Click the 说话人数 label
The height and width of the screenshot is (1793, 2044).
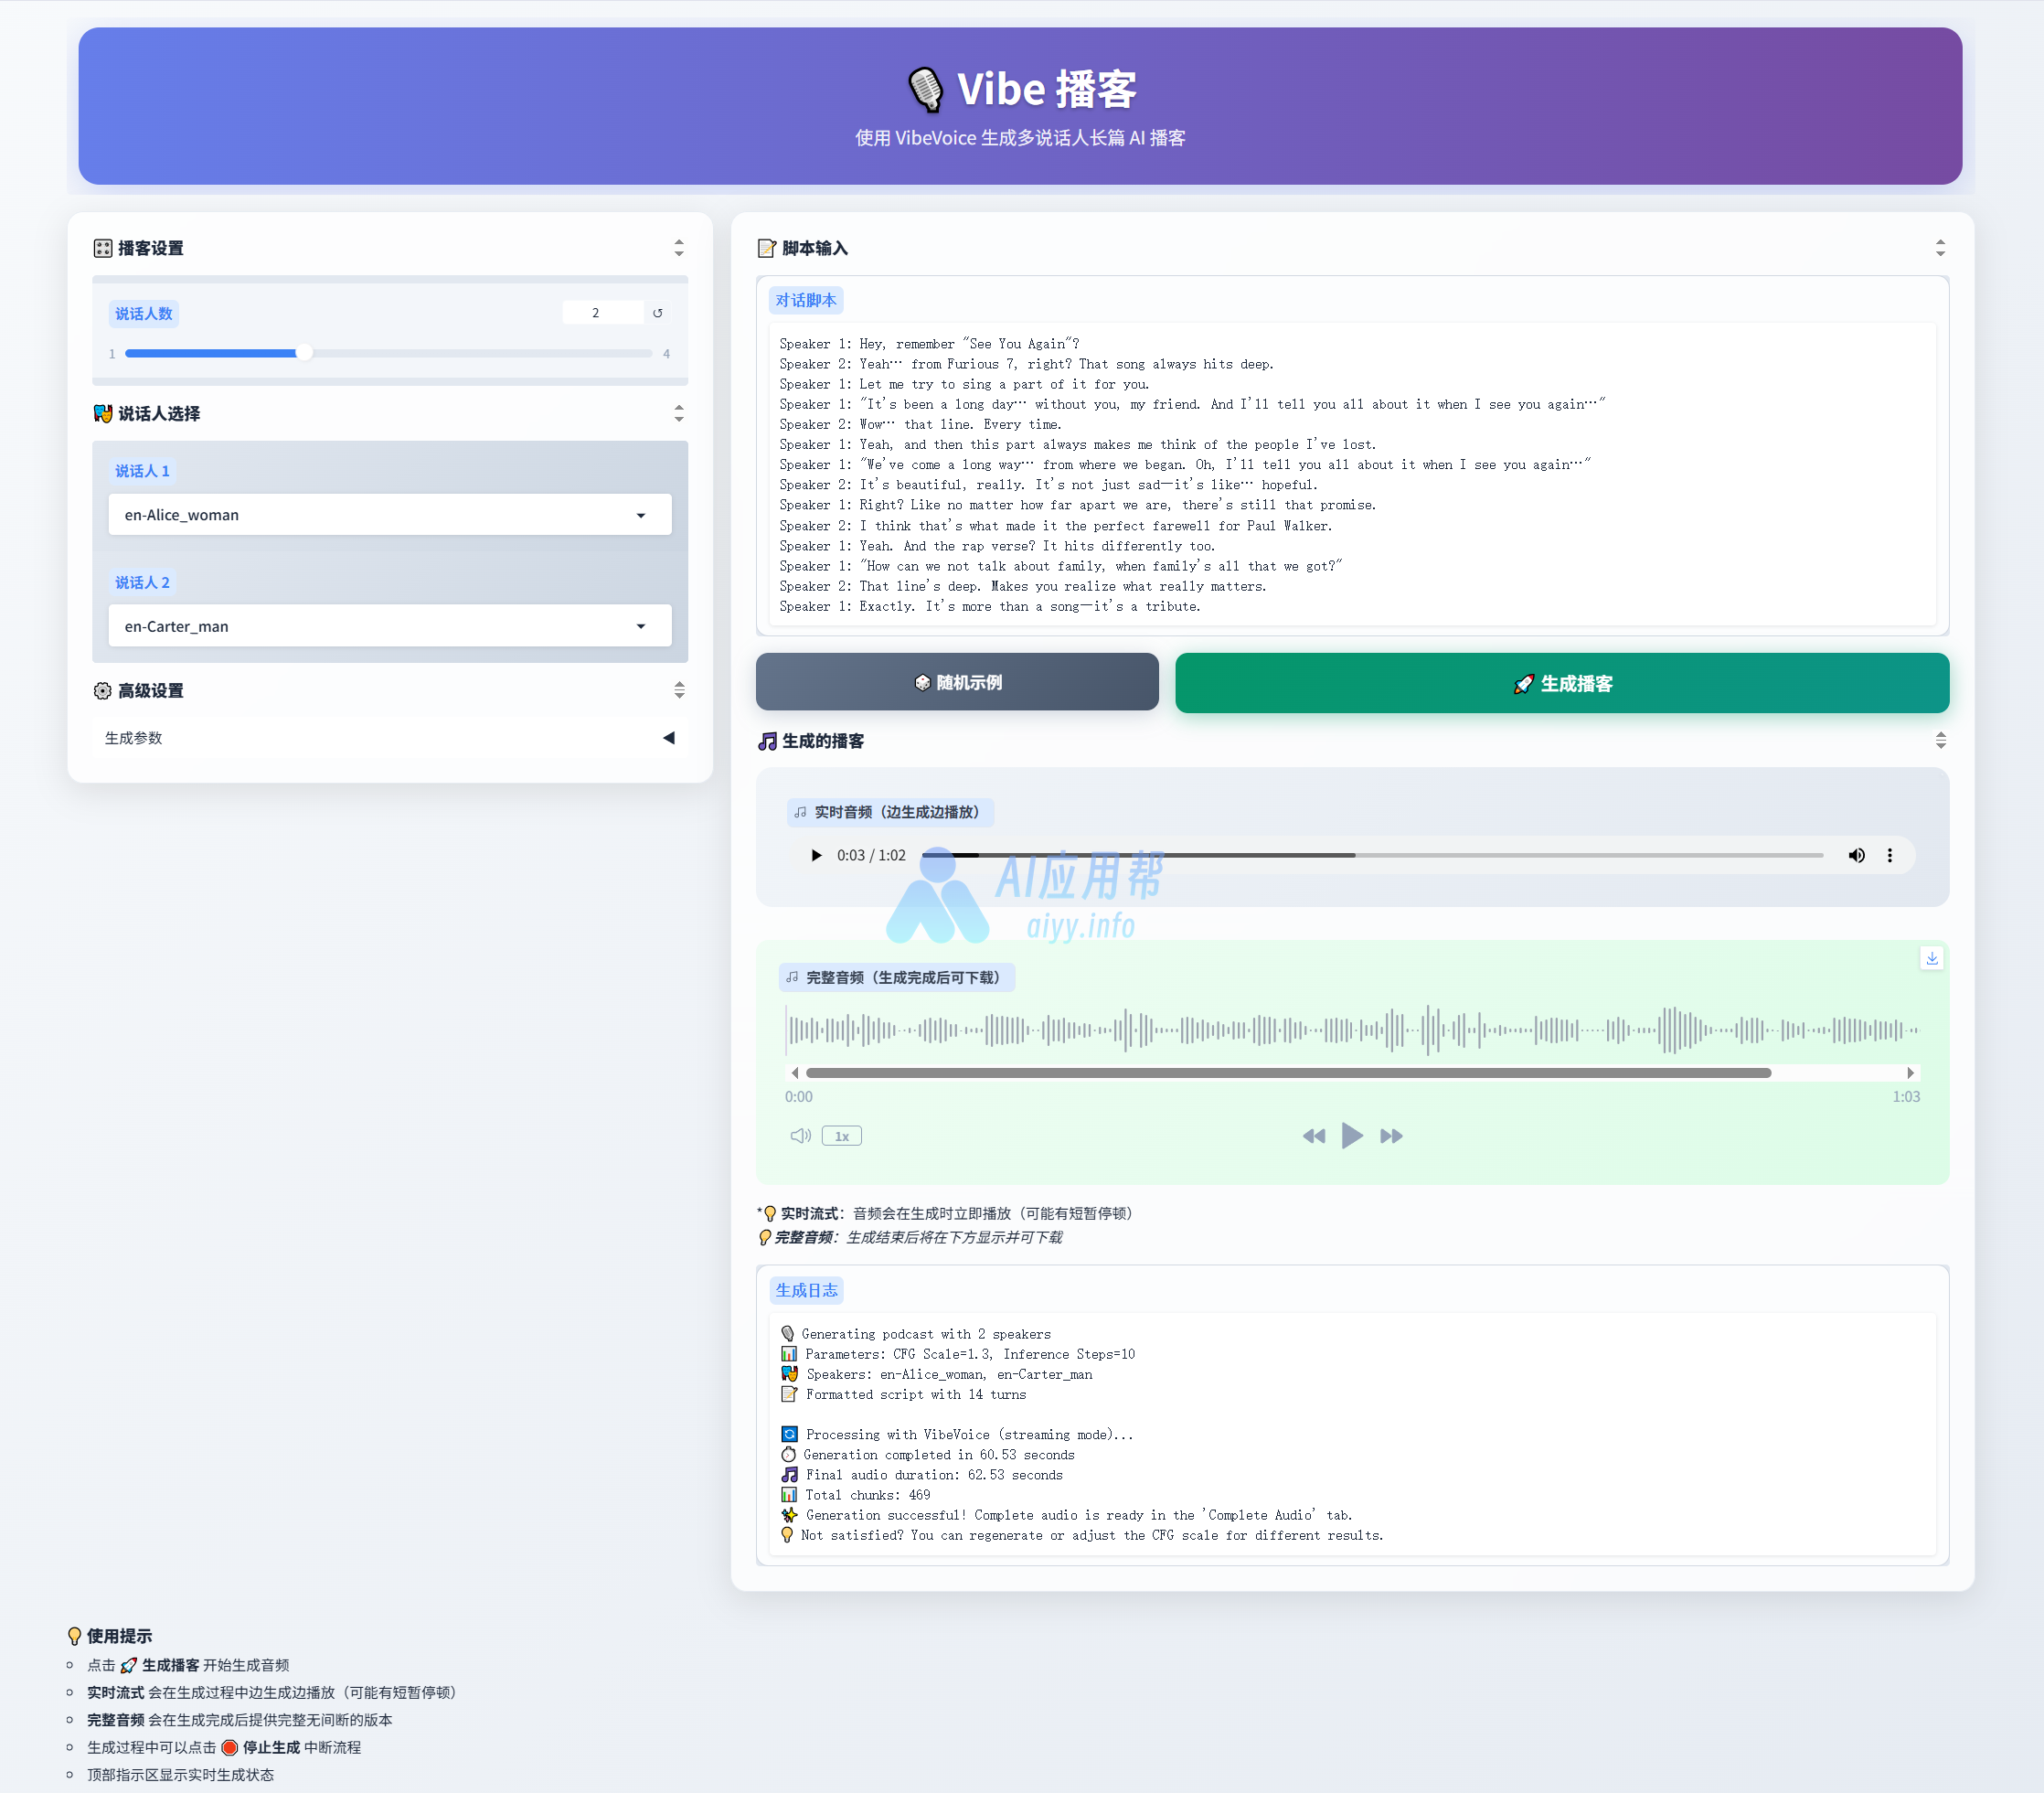point(143,313)
